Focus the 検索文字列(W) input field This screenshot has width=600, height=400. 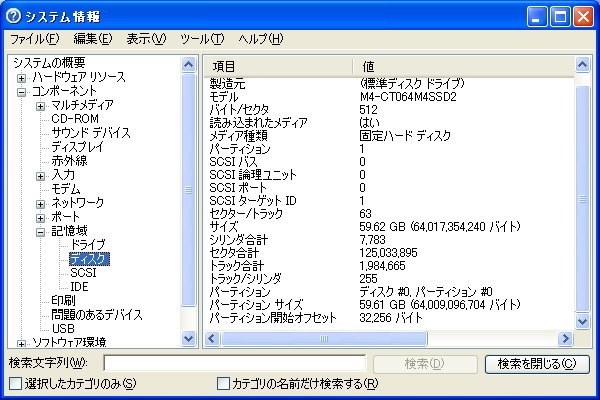click(235, 363)
